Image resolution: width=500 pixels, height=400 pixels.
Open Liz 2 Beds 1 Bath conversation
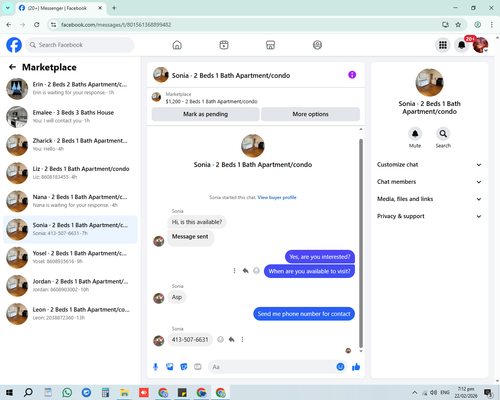click(x=70, y=173)
